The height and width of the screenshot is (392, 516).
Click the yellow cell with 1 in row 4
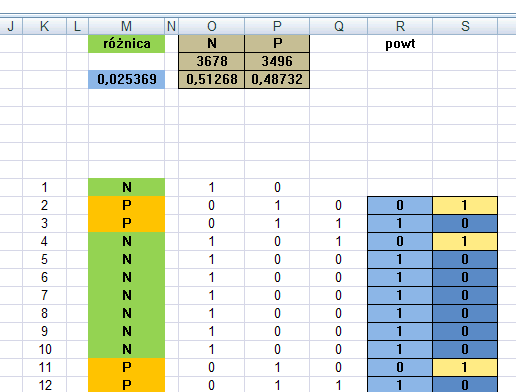click(x=465, y=241)
